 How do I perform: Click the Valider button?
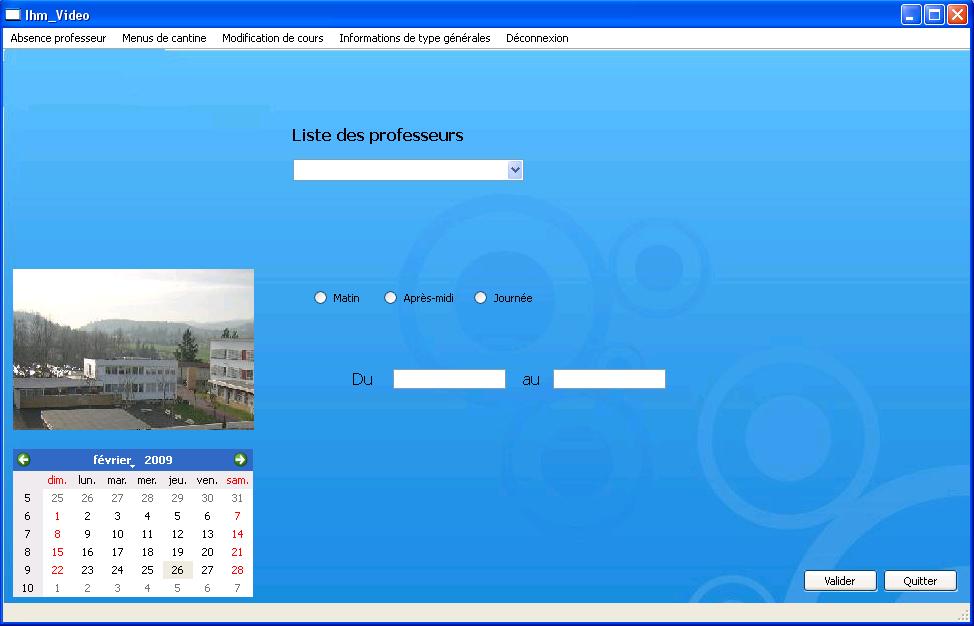point(840,581)
